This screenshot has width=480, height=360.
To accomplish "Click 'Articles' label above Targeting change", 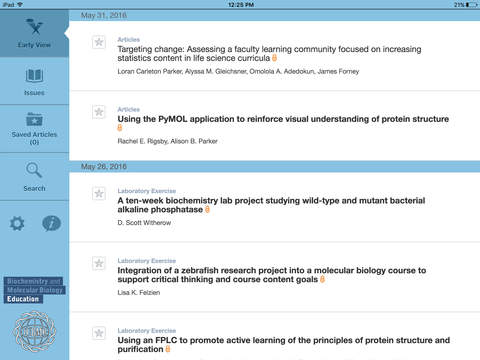I will click(x=128, y=40).
